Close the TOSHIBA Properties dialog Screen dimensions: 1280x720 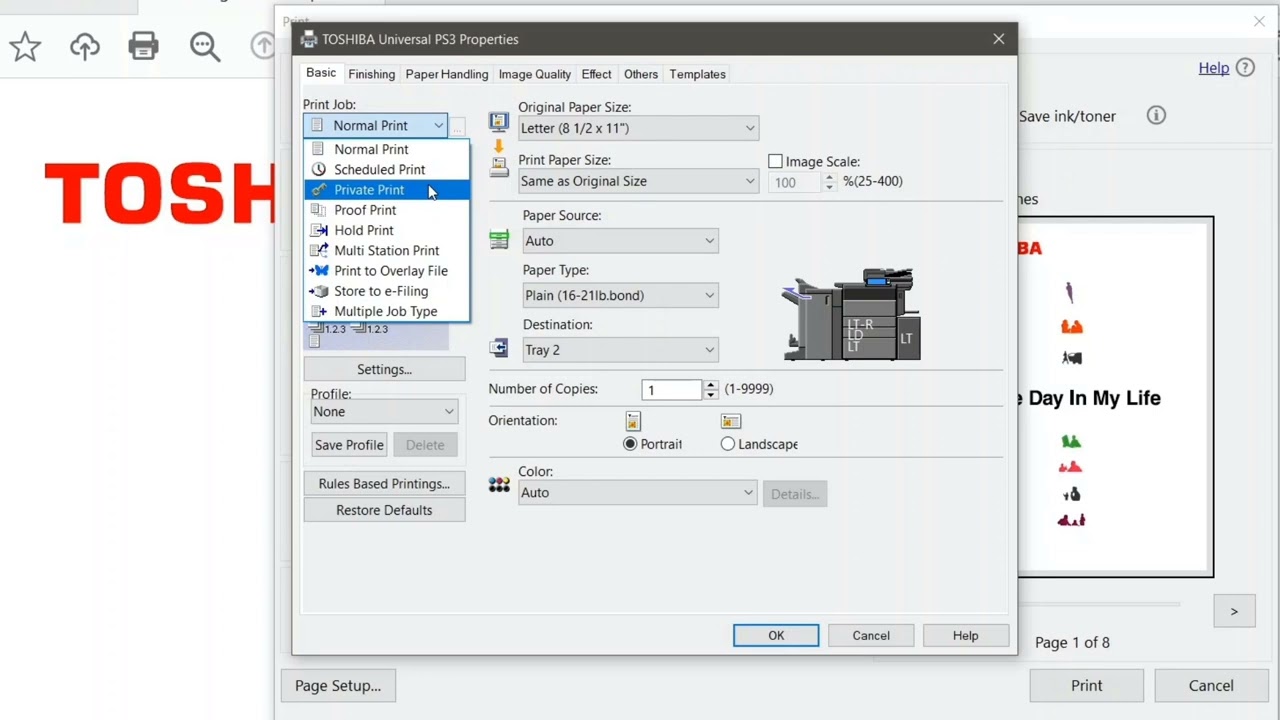pyautogui.click(x=998, y=39)
